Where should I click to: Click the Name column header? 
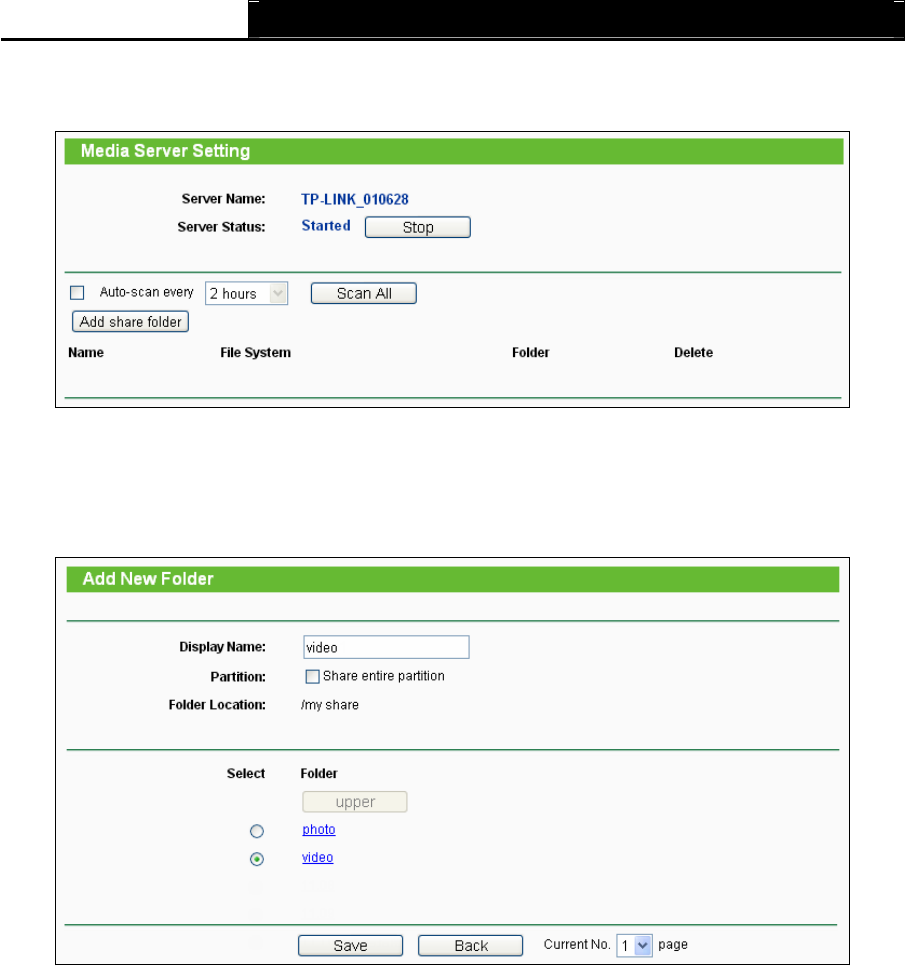point(86,352)
